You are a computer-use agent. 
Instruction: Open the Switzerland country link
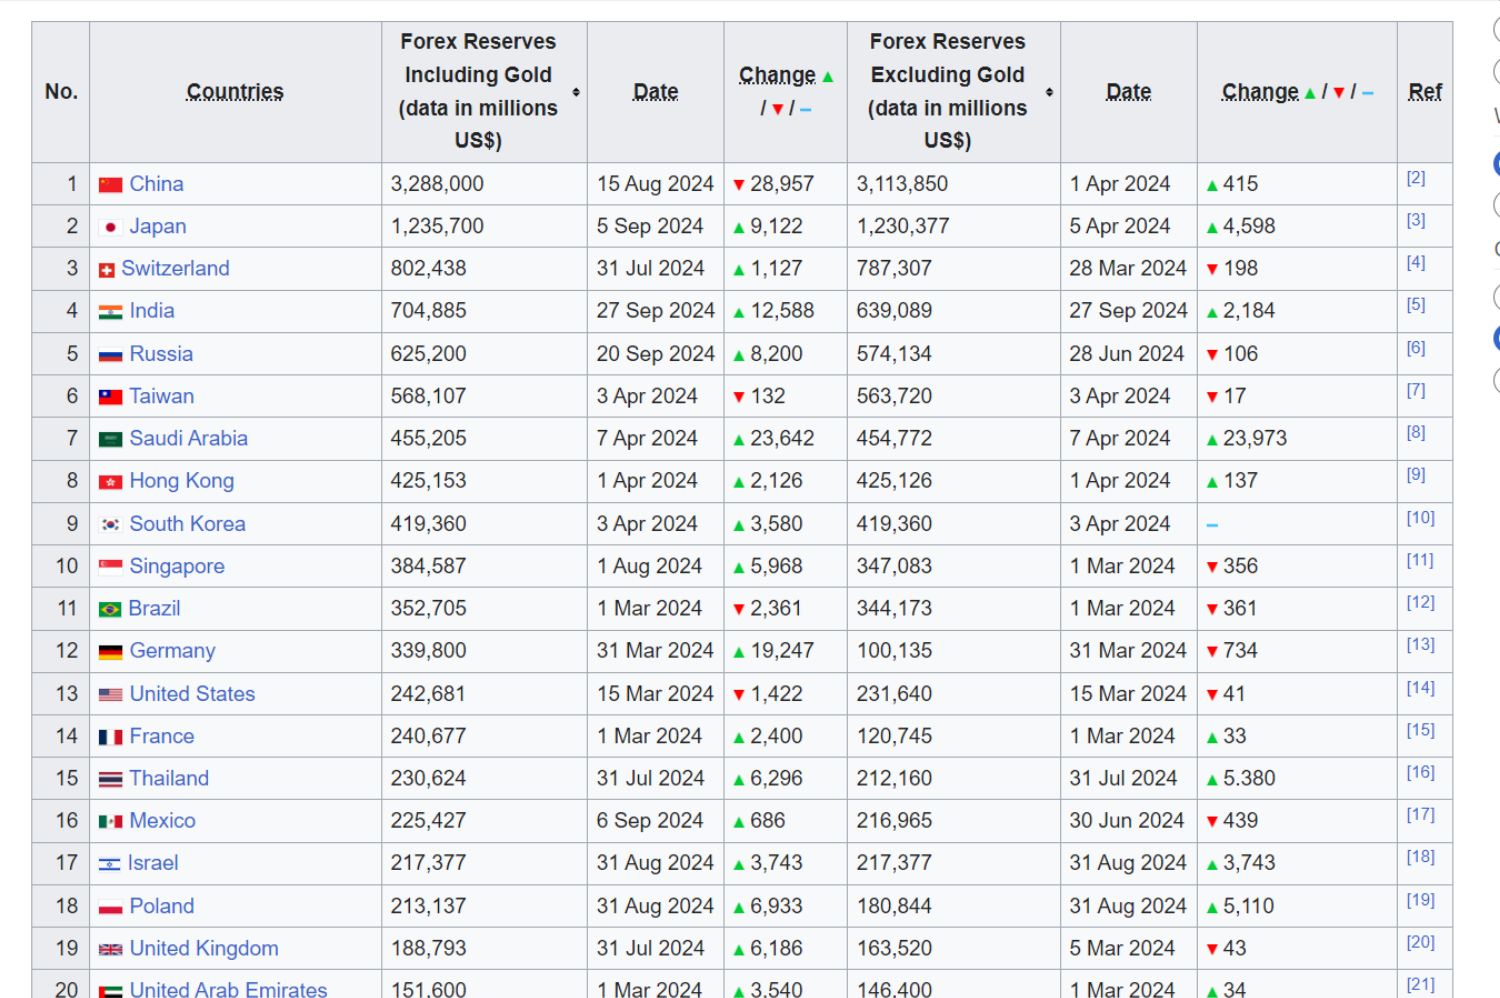click(175, 268)
